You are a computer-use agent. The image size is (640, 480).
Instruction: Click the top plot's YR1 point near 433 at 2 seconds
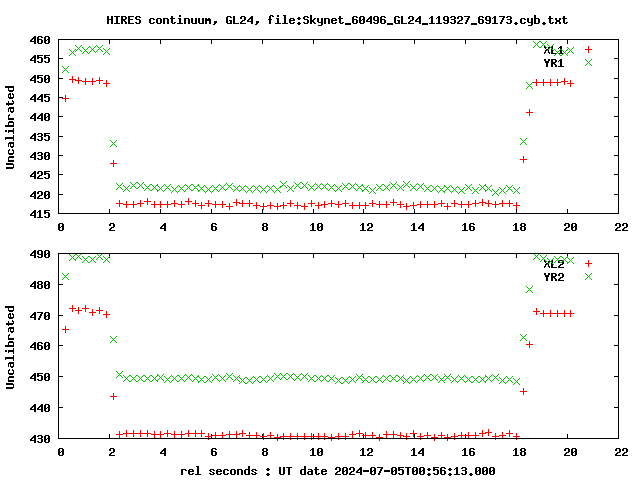point(113,144)
